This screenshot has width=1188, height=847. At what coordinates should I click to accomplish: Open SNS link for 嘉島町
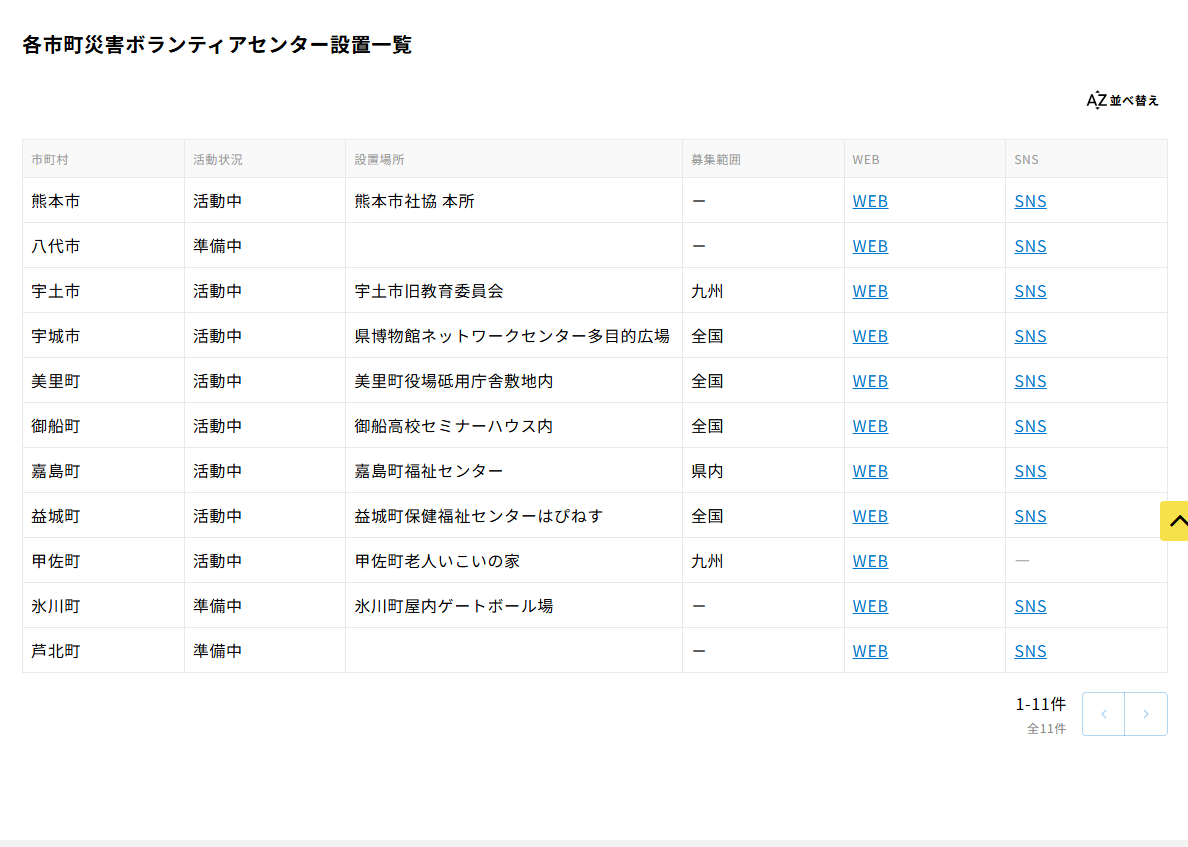coord(1030,470)
